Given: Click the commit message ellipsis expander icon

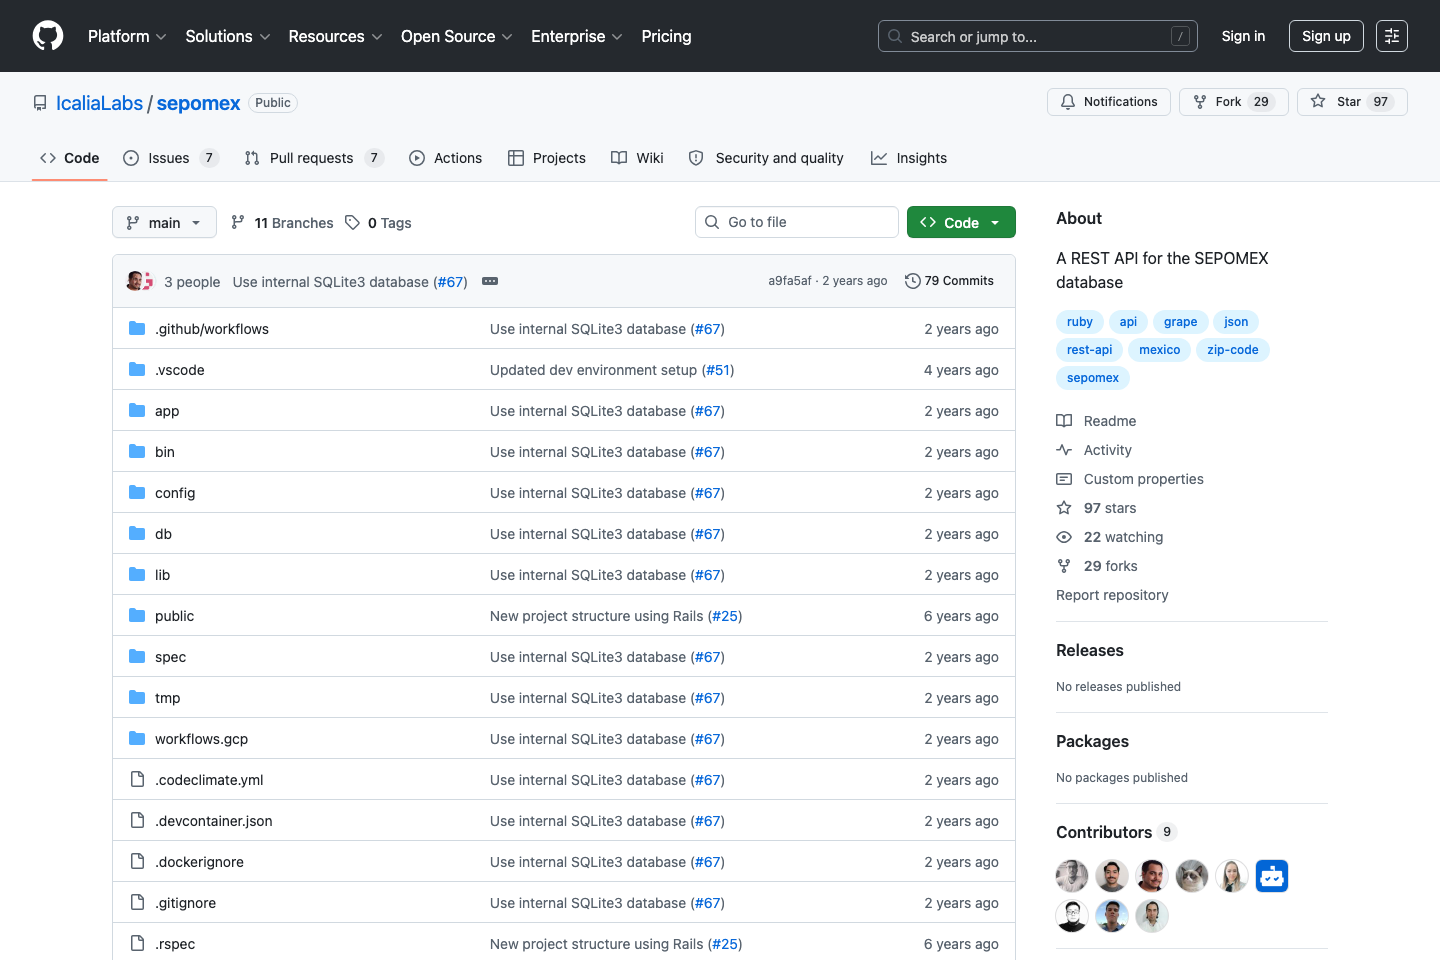Looking at the screenshot, I should click(490, 281).
